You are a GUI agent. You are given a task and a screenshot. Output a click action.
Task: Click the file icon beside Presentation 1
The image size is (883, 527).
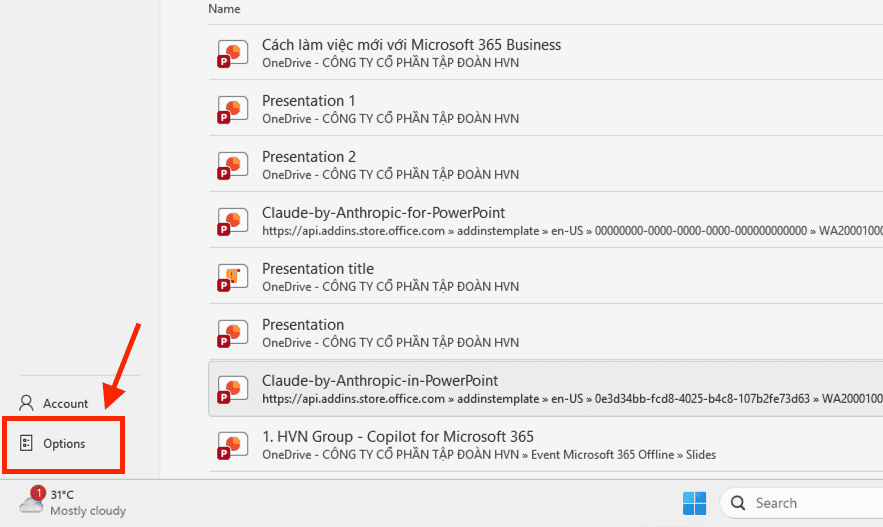pos(233,109)
